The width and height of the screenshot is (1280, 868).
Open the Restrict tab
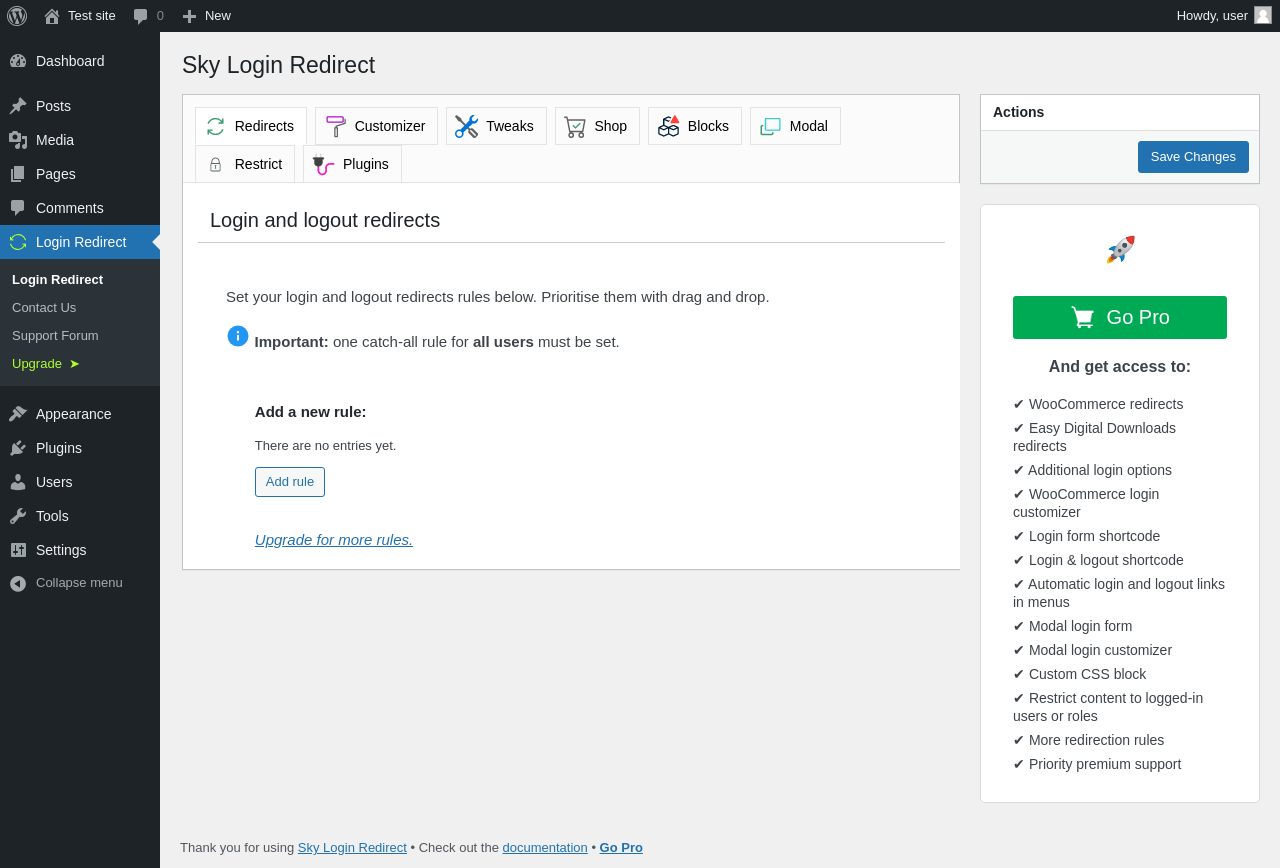pyautogui.click(x=245, y=164)
